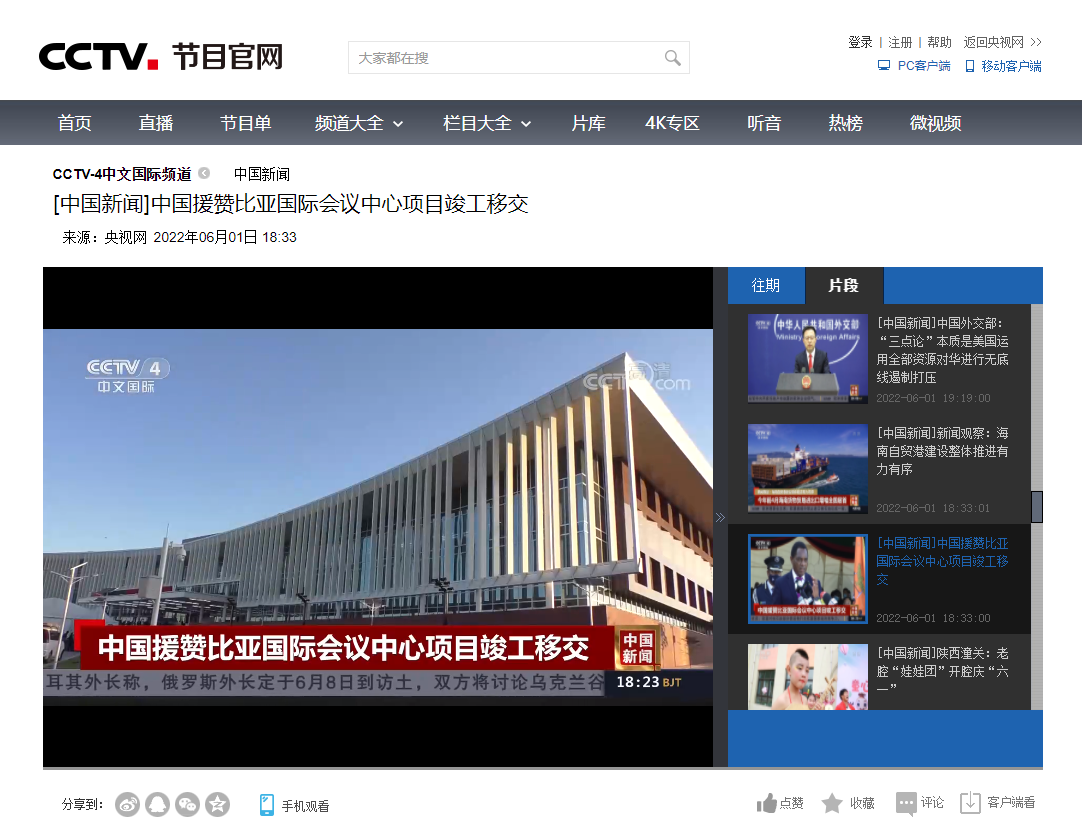Click the 评论 label

point(932,802)
